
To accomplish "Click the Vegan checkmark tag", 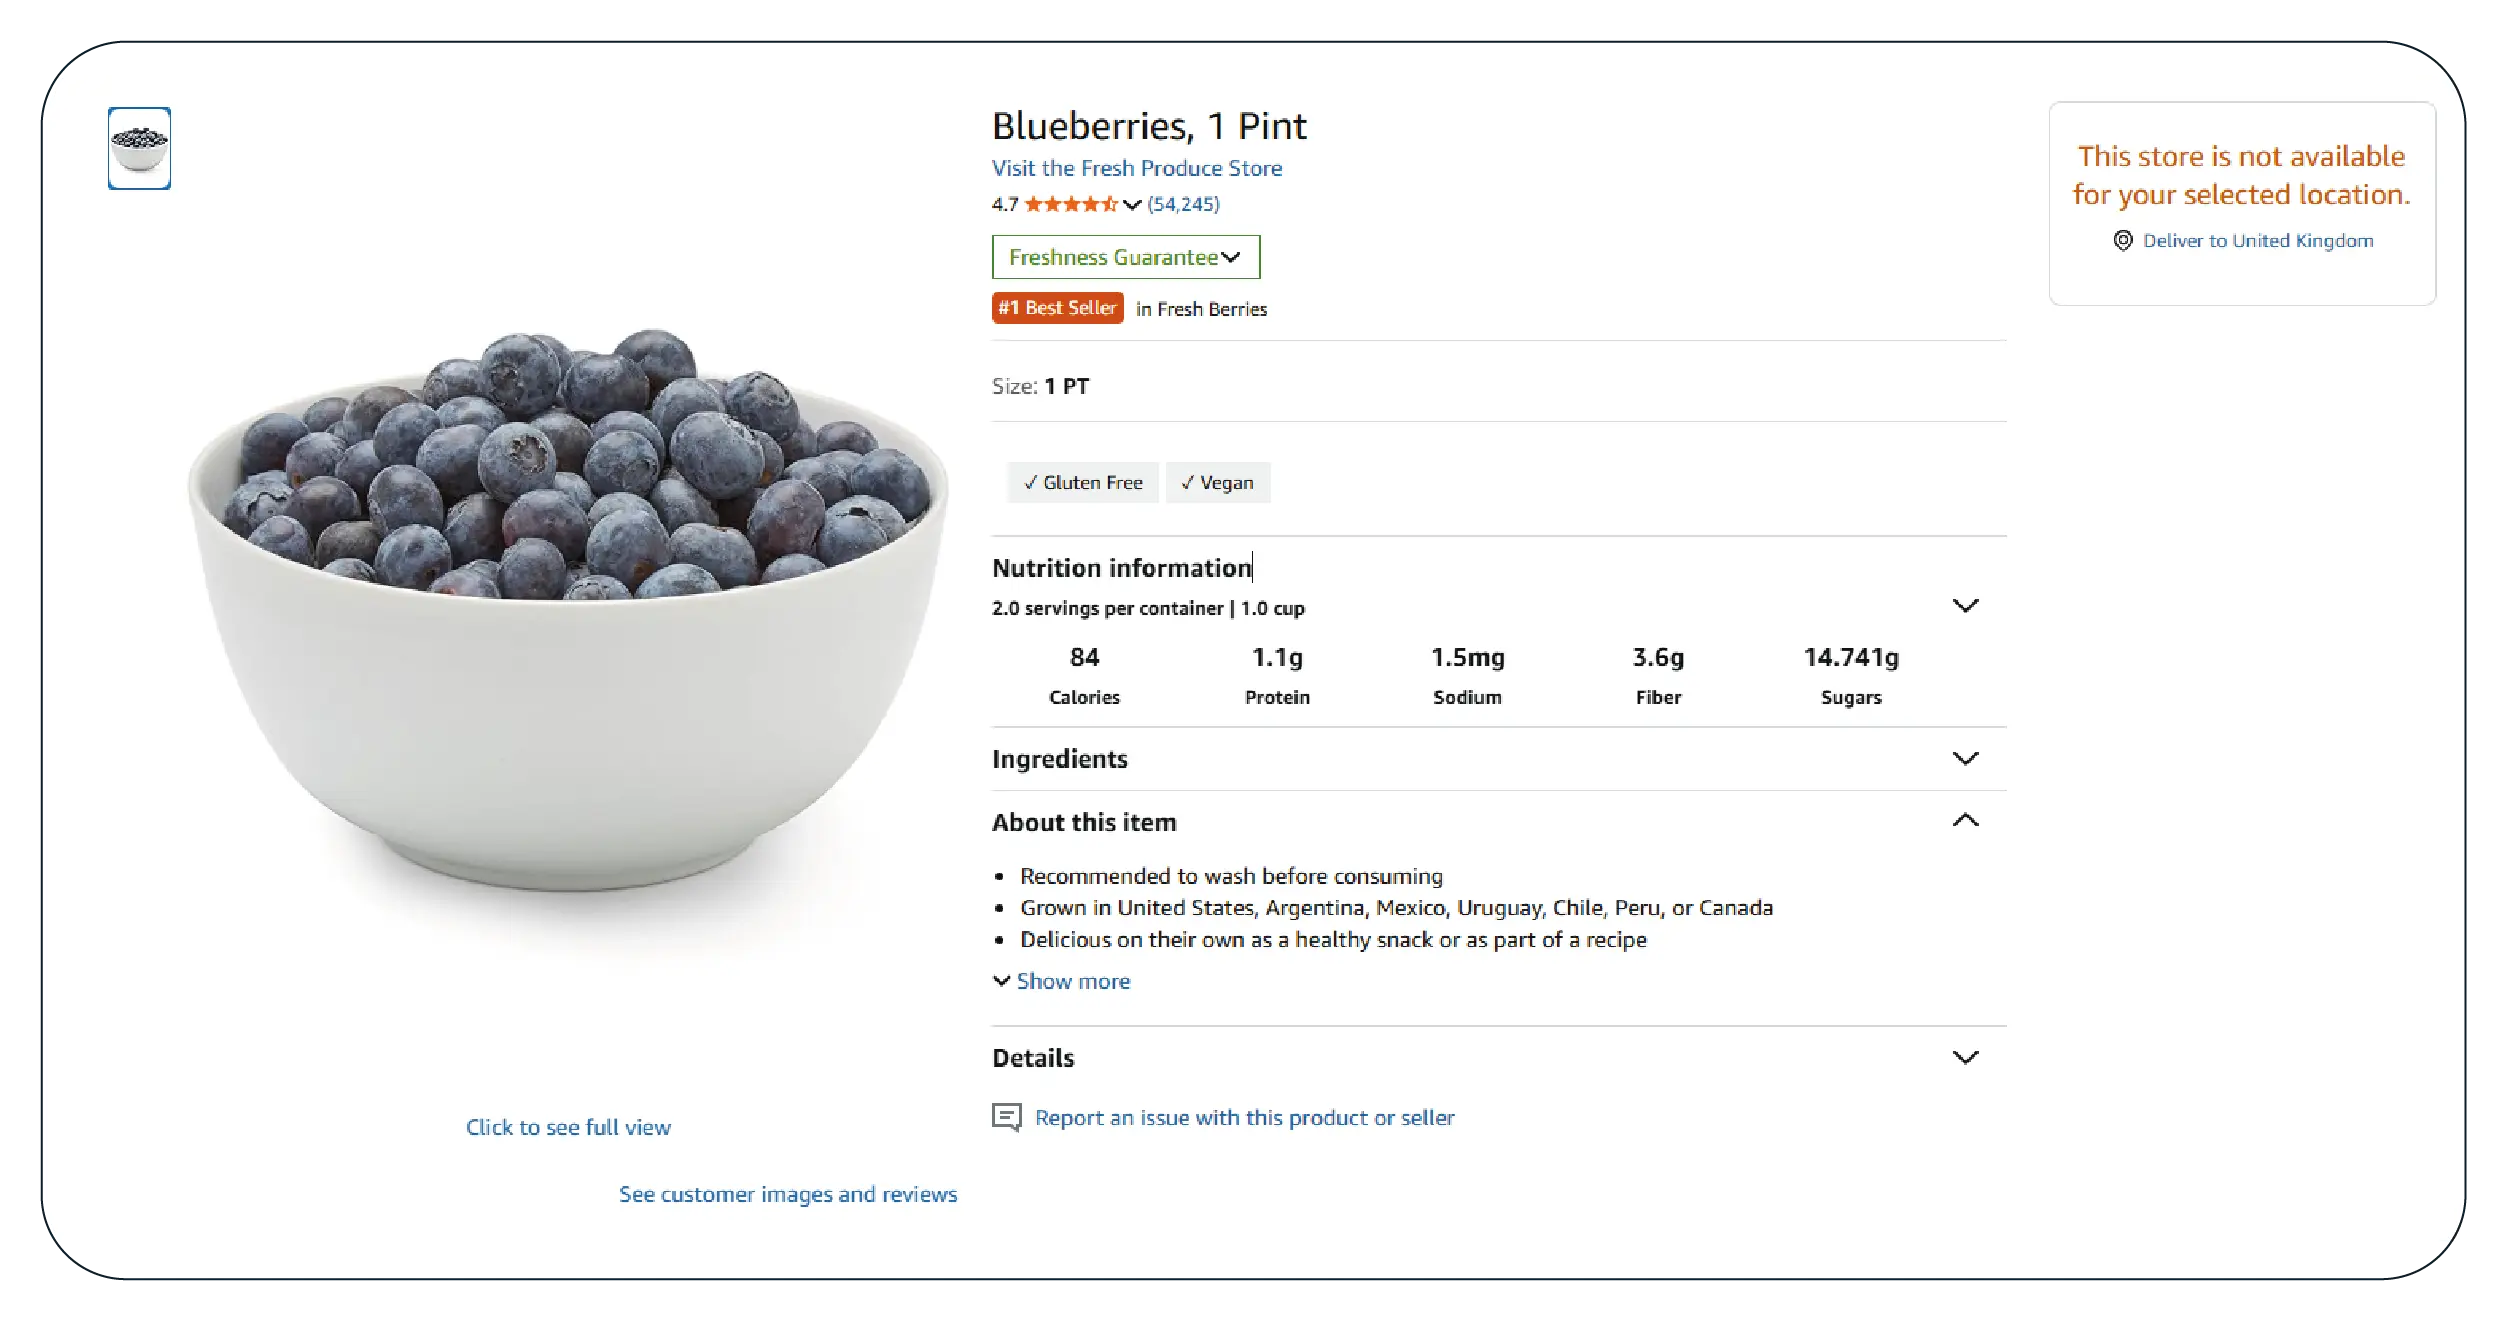I will [x=1217, y=483].
